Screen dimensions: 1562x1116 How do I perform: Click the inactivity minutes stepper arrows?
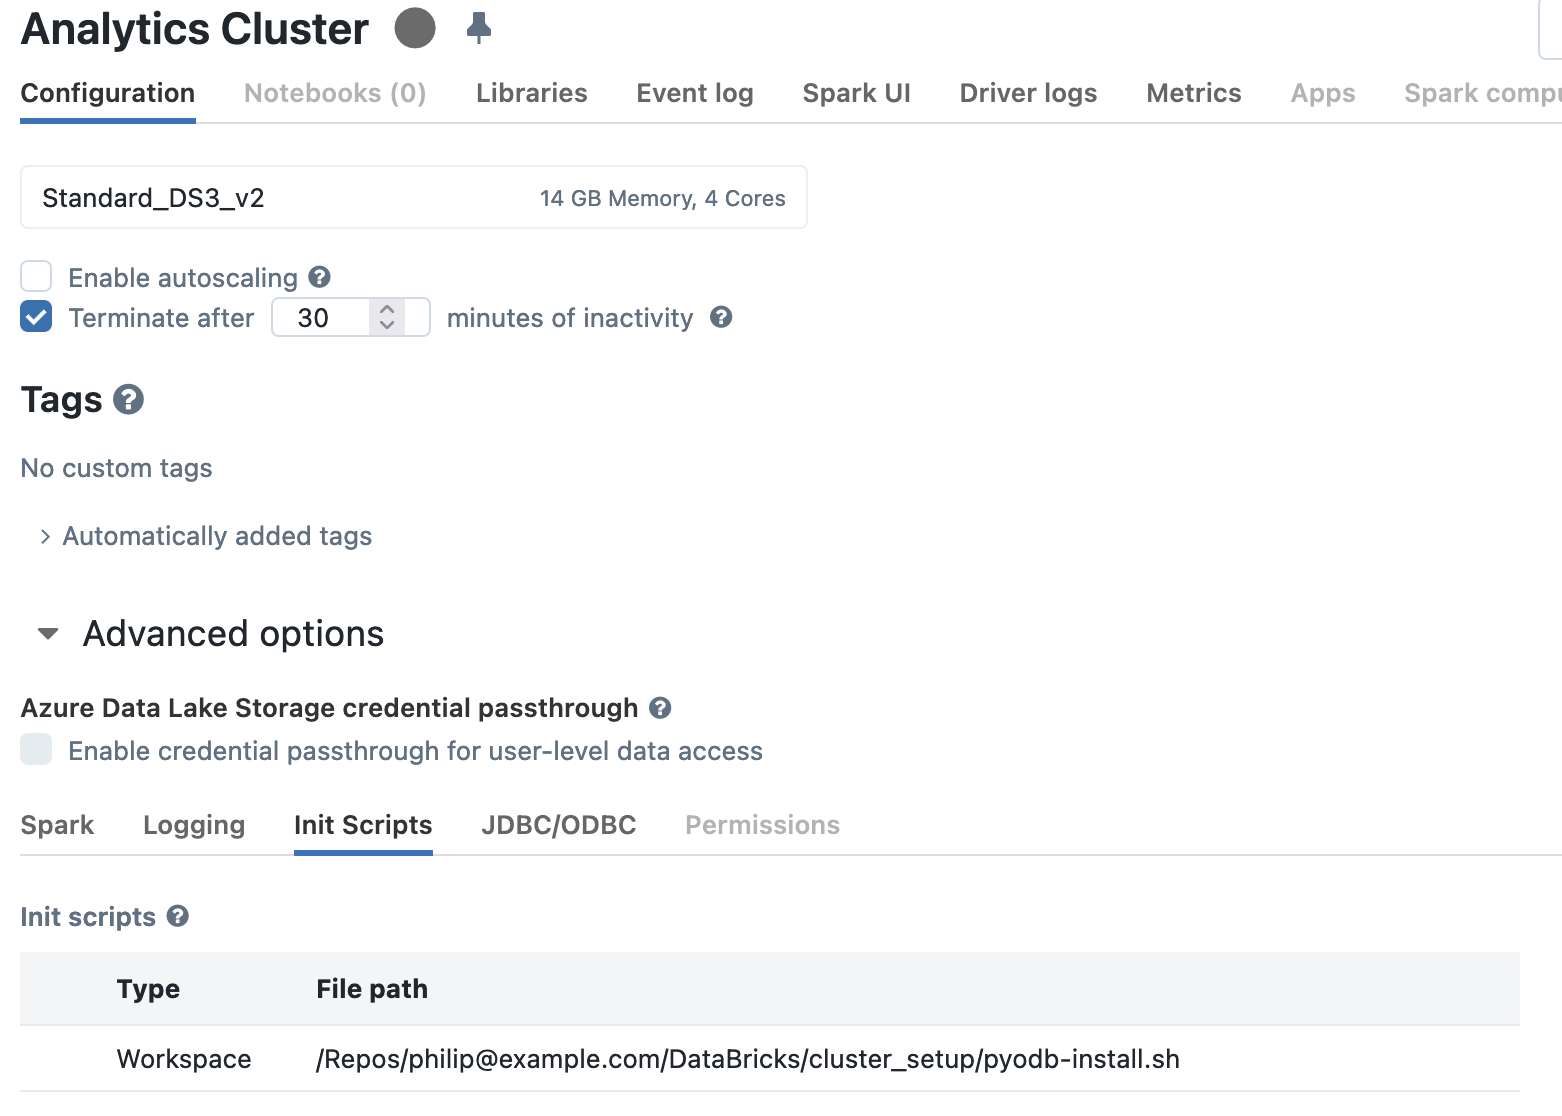coord(387,317)
